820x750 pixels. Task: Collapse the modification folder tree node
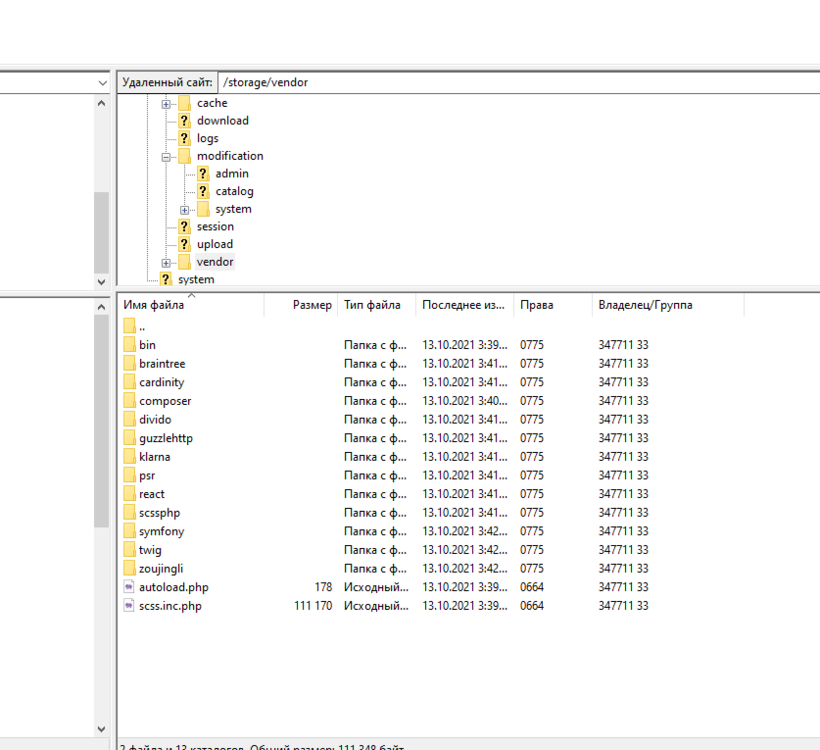(167, 155)
